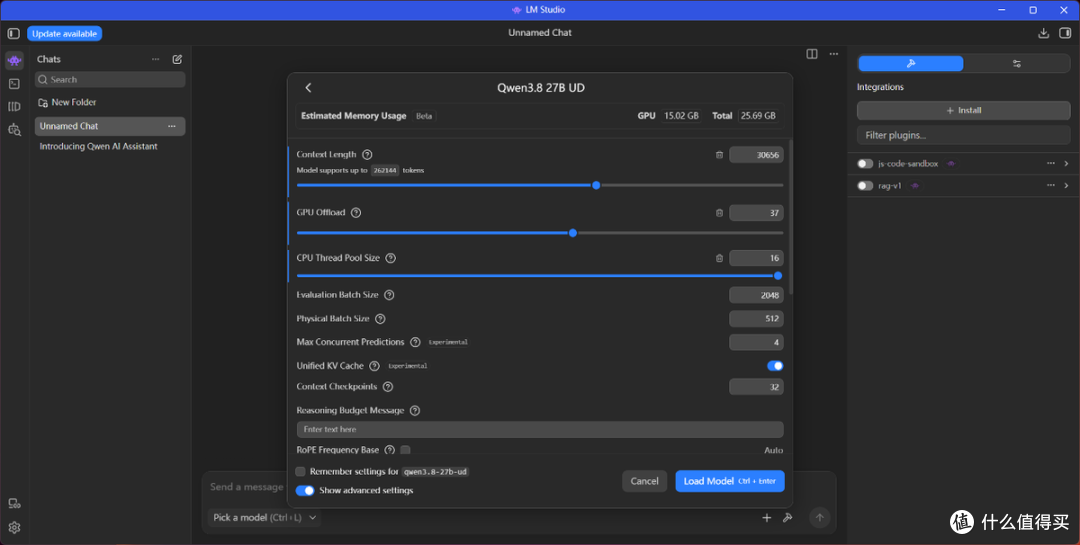Open the Discover models search icon
This screenshot has height=545, width=1080.
pos(14,129)
